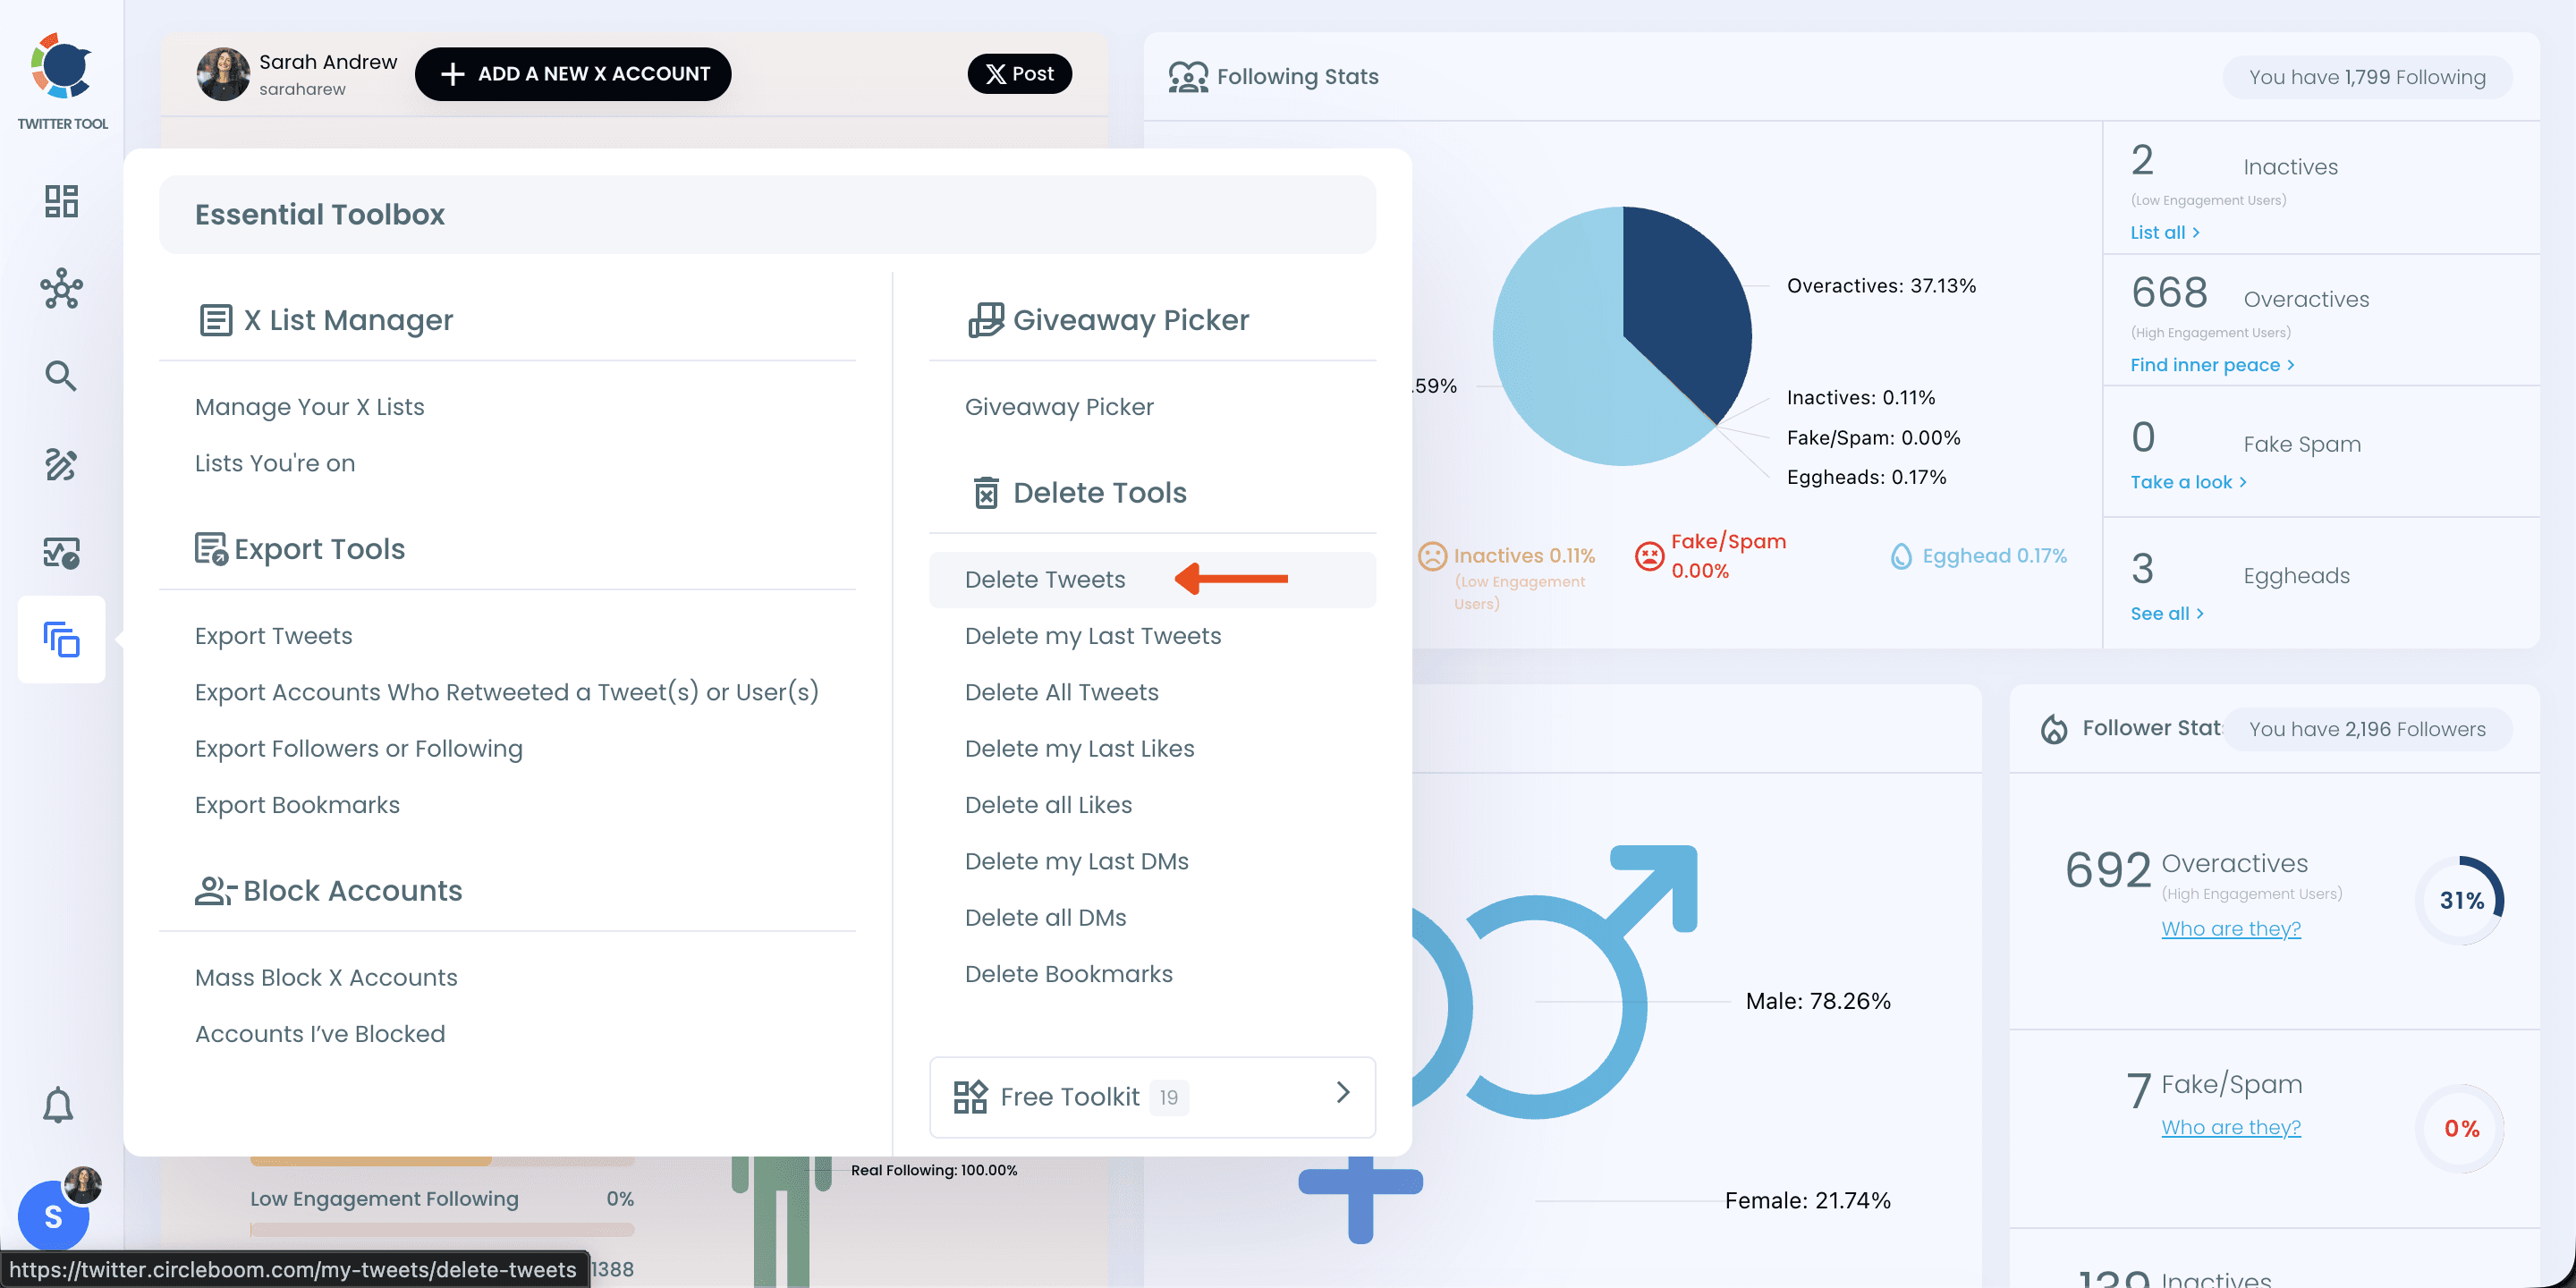Open Export Bookmarks
The height and width of the screenshot is (1288, 2576).
[x=297, y=805]
